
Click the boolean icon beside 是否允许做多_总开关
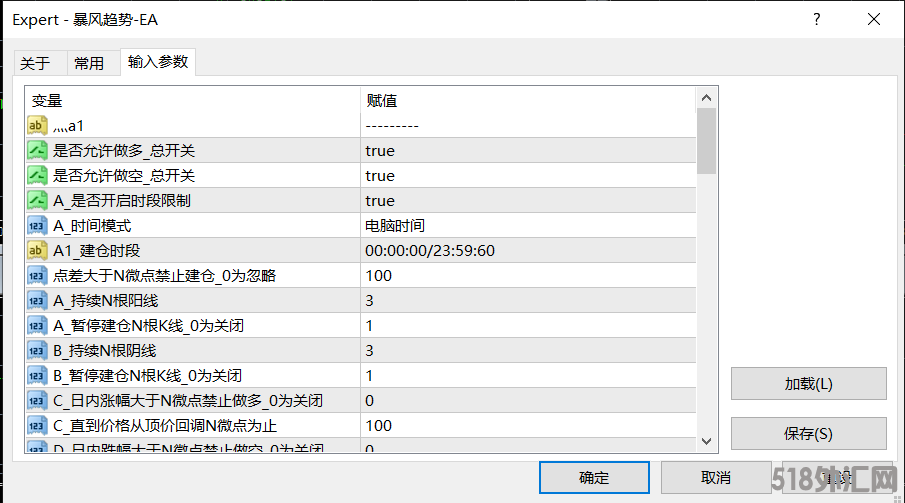37,150
